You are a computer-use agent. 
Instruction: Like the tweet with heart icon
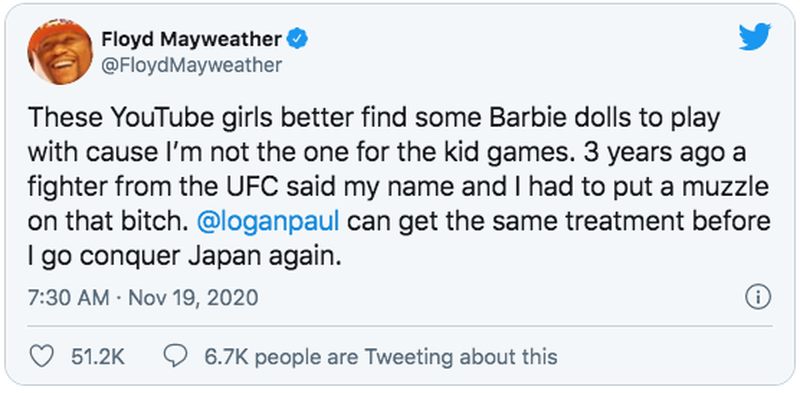tap(42, 356)
